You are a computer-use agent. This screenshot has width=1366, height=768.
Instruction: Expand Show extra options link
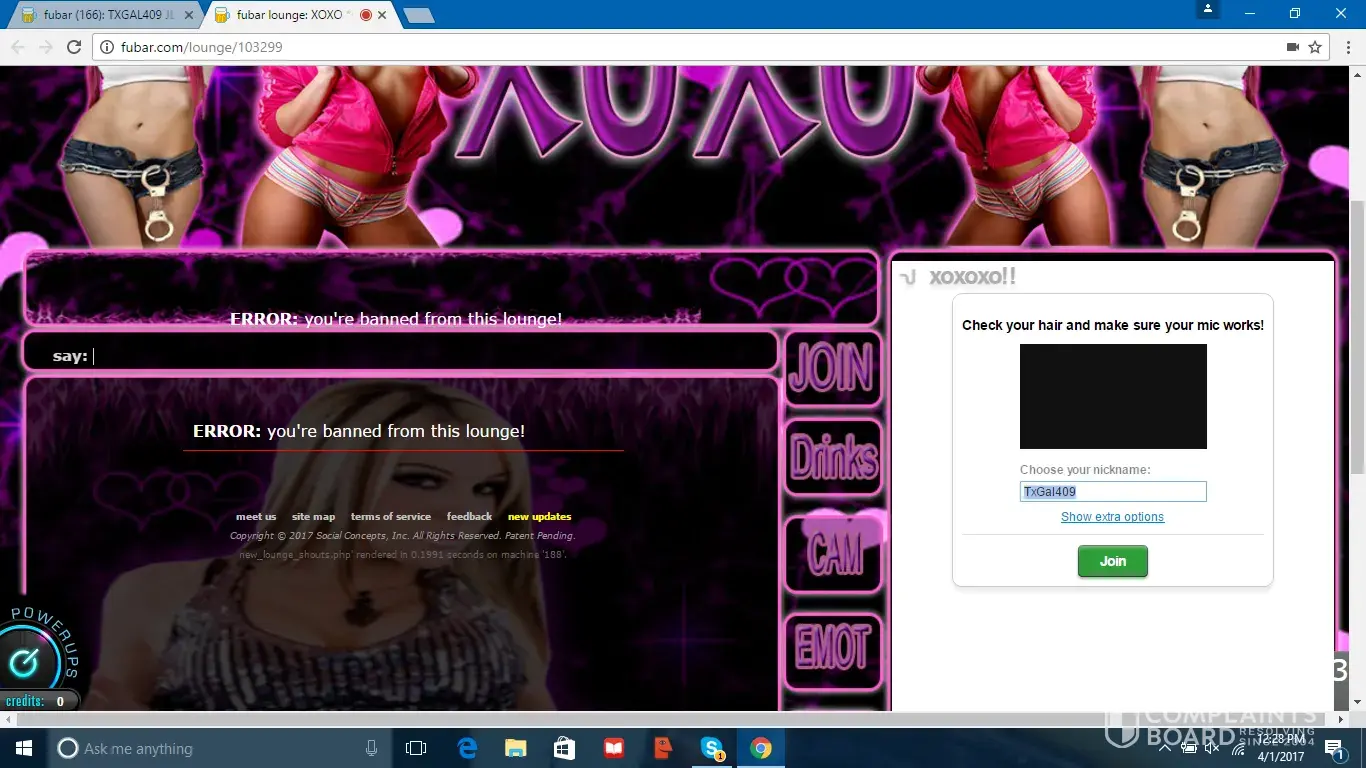pos(1112,517)
